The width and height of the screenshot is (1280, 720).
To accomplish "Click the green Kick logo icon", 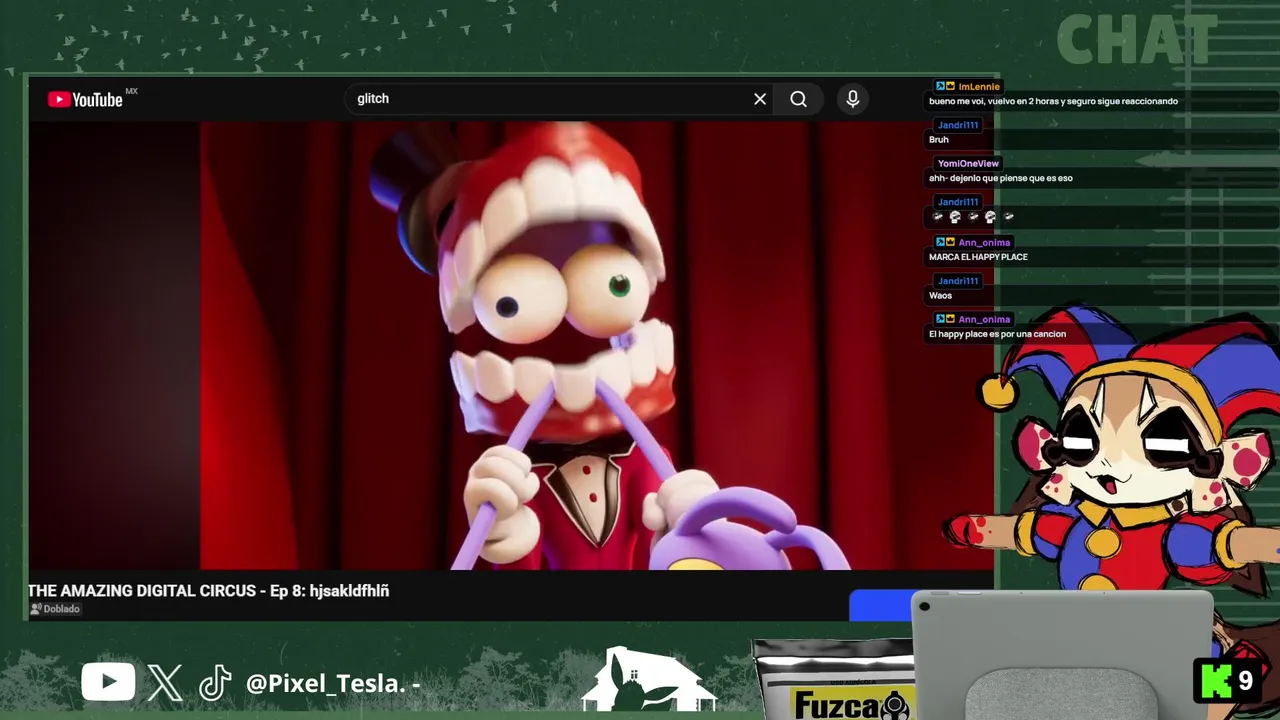I will (x=1215, y=681).
